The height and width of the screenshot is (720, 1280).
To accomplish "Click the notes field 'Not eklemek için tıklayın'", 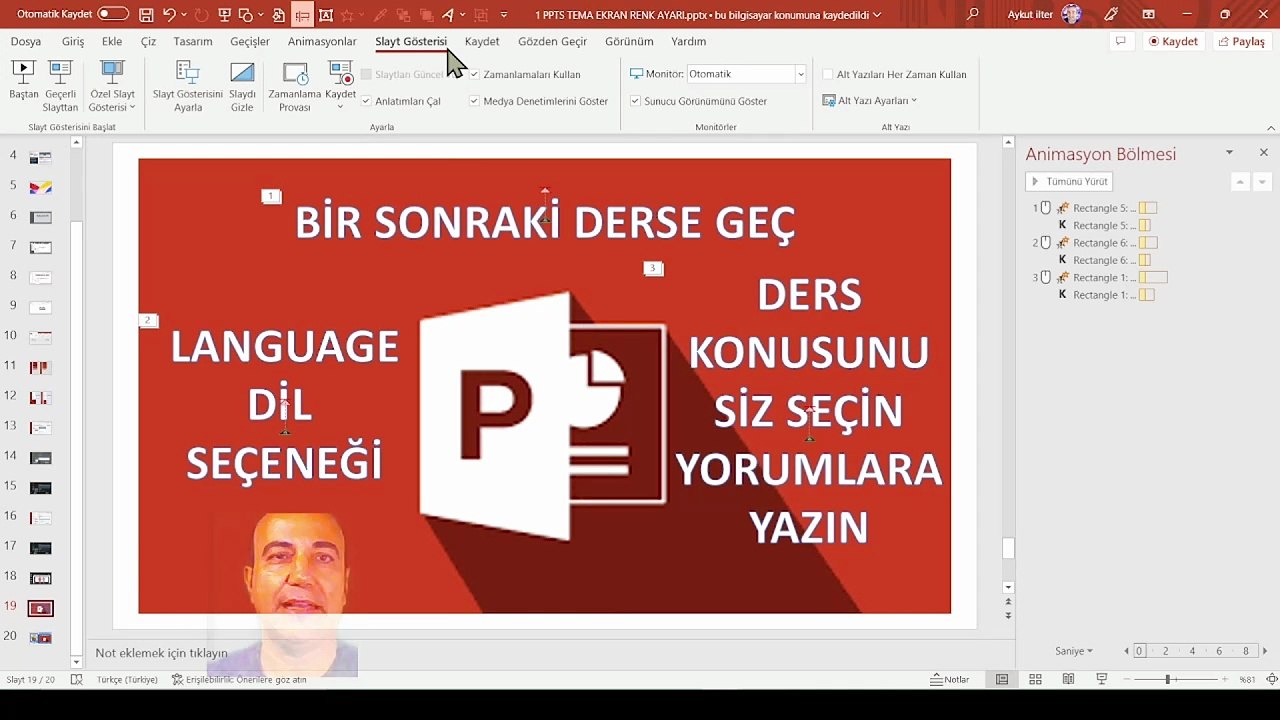I will [161, 653].
